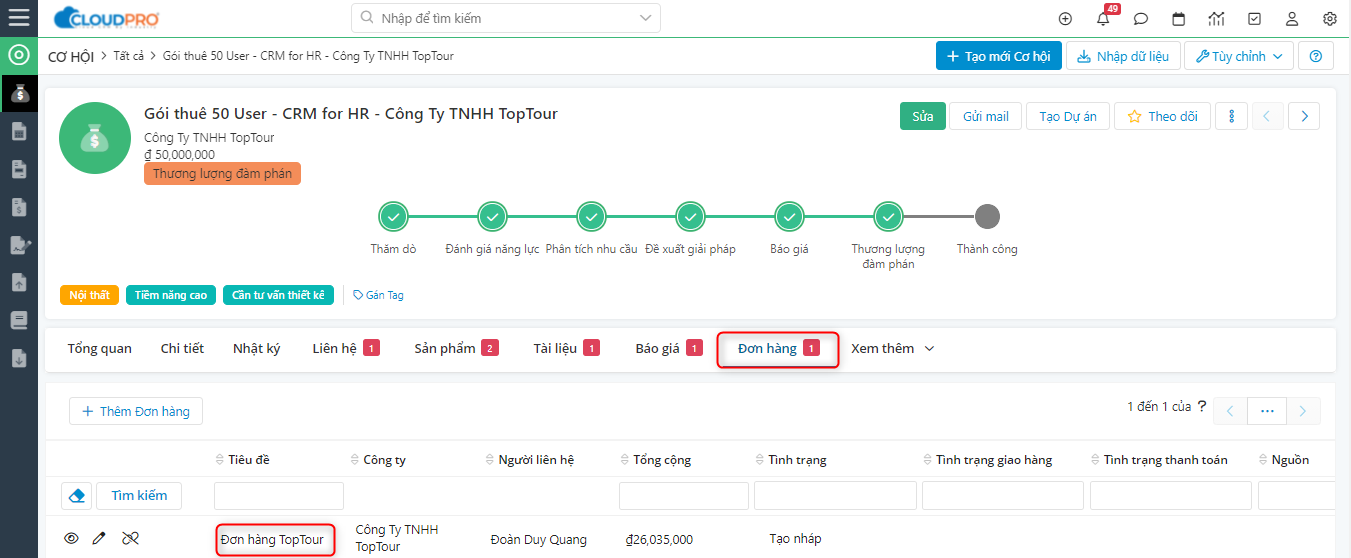
Task: Show total record count question mark
Action: 1202,406
